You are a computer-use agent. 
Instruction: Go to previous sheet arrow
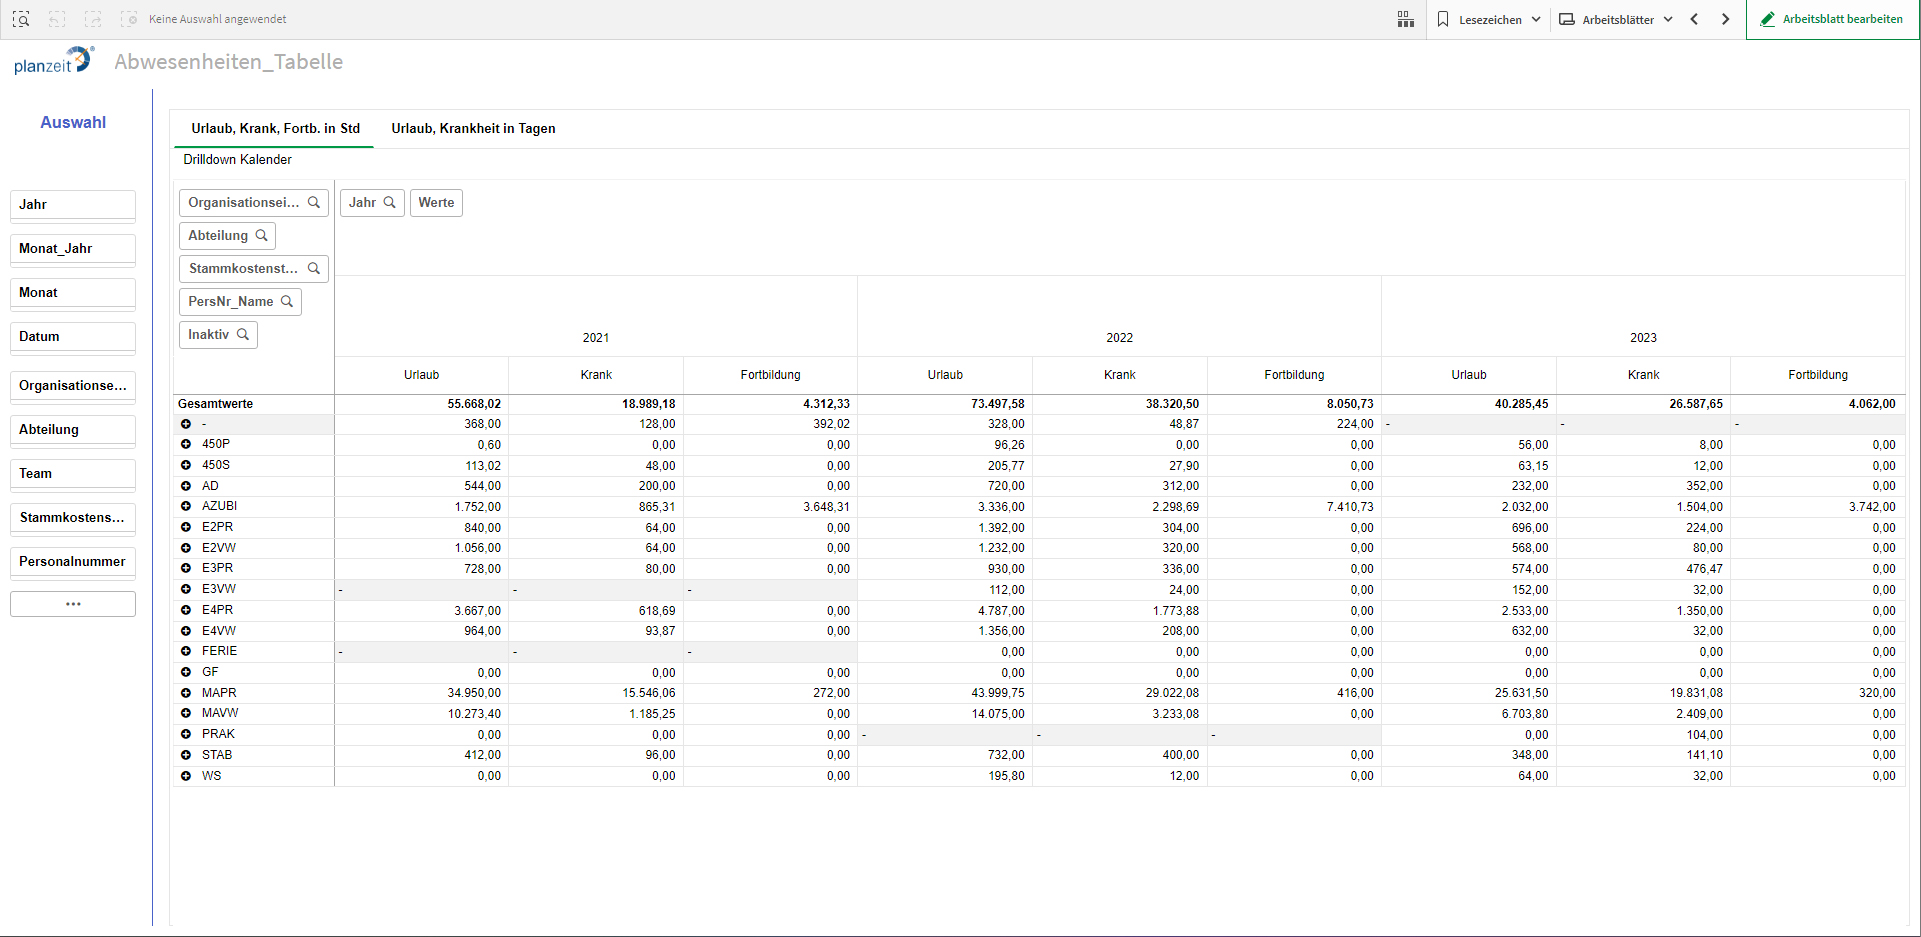pos(1694,19)
